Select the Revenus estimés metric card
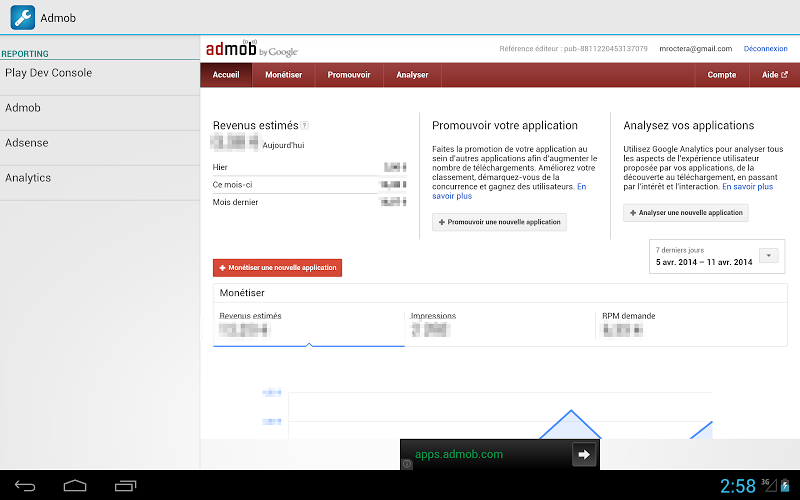The height and width of the screenshot is (500, 800). [x=309, y=325]
